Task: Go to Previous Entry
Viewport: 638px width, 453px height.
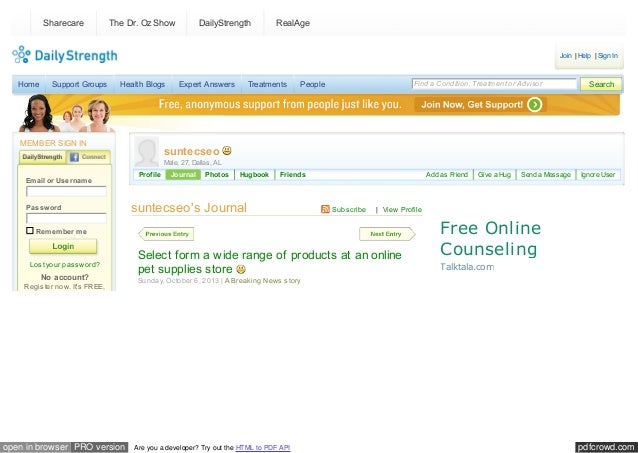Action: [x=166, y=234]
